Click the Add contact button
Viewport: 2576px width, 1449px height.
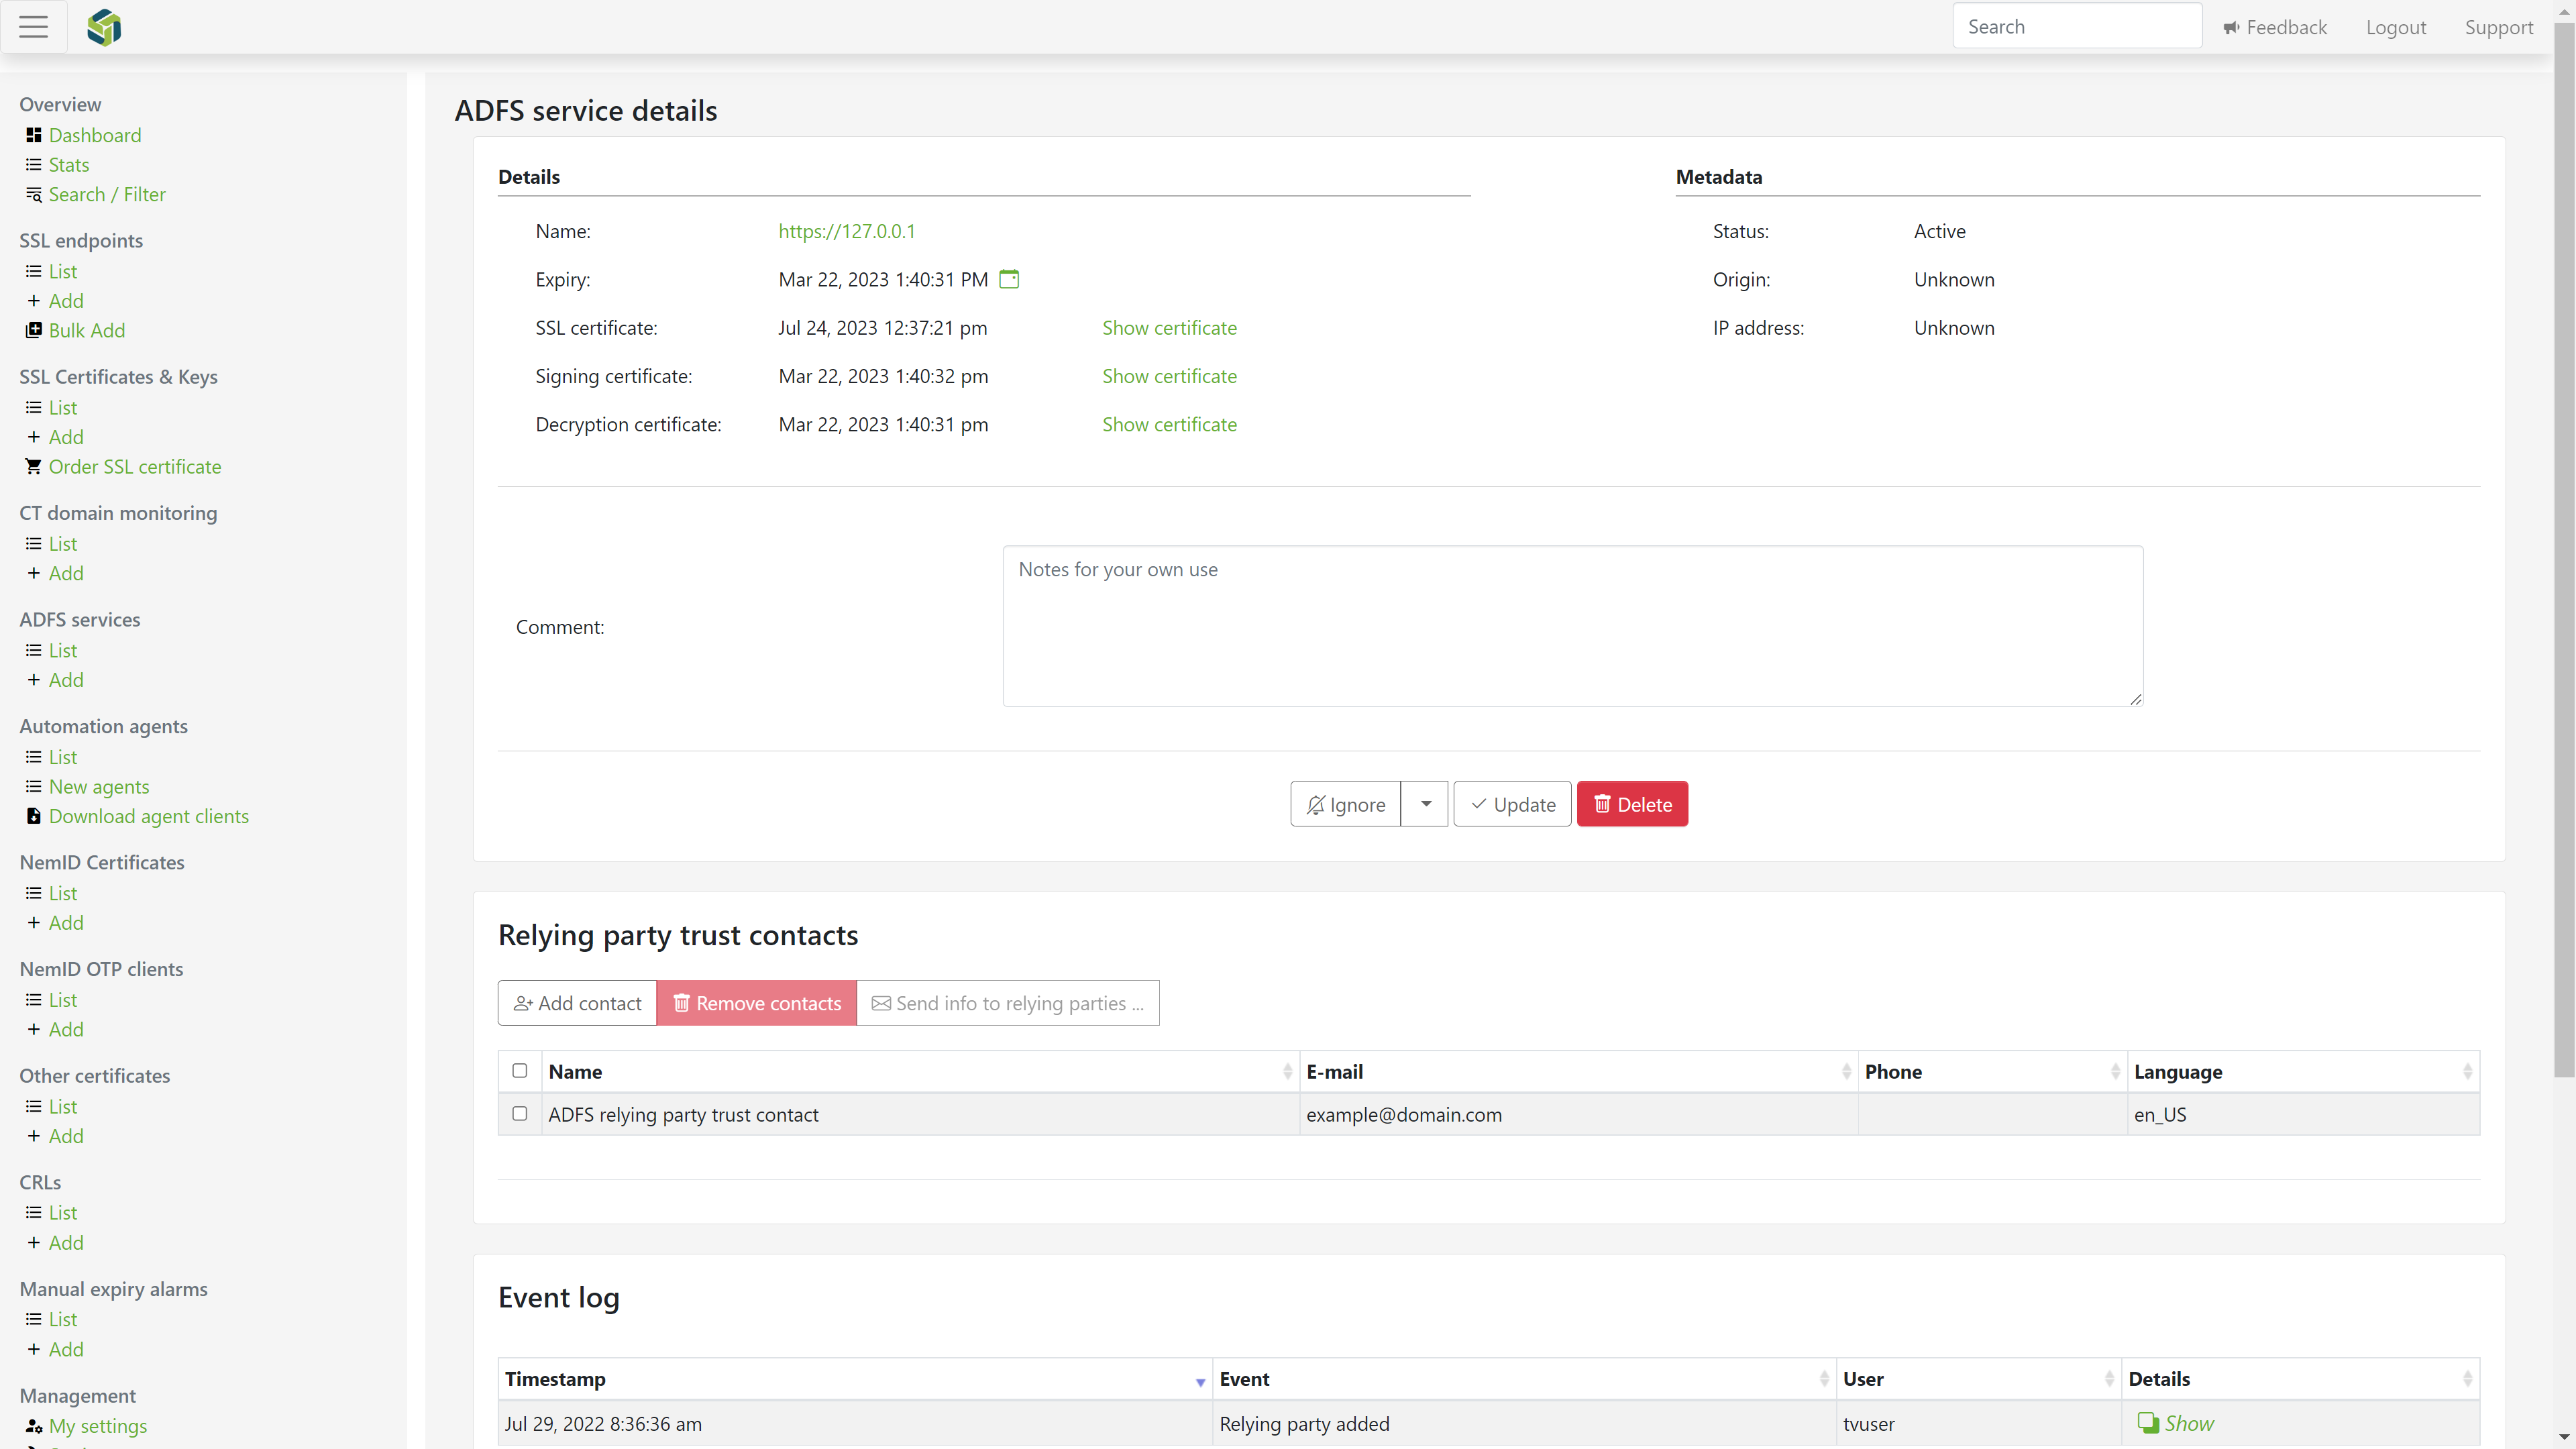pyautogui.click(x=577, y=1003)
